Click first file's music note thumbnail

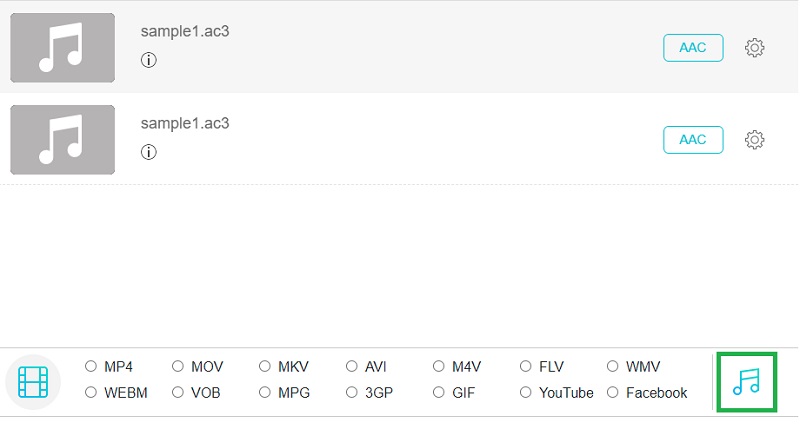[62, 48]
